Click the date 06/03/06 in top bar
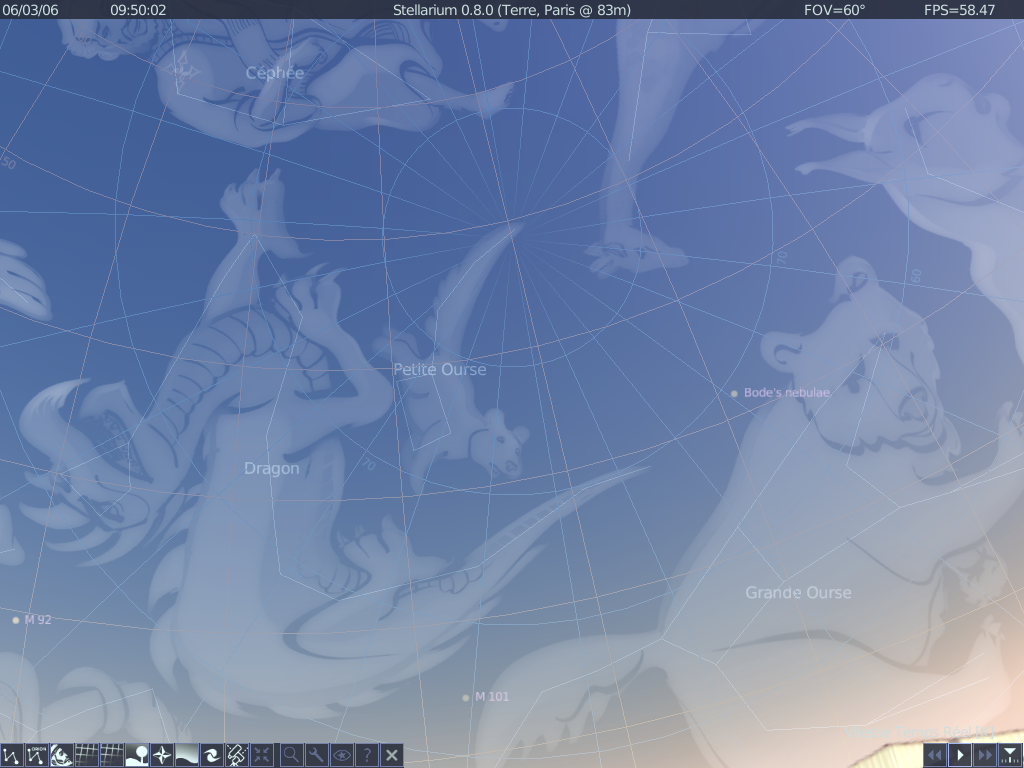Screen dimensions: 1024x768 [30, 10]
